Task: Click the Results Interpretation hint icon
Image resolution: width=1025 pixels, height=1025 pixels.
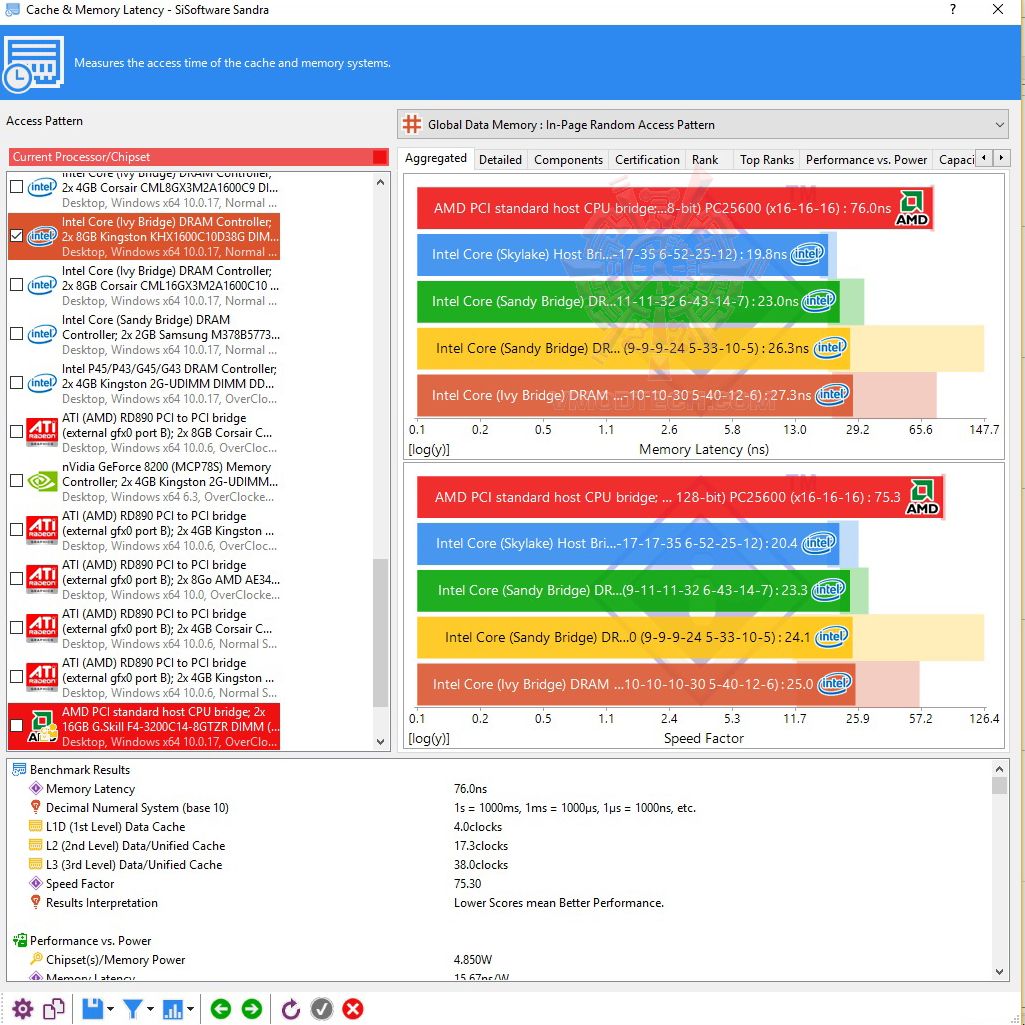Action: tap(36, 902)
